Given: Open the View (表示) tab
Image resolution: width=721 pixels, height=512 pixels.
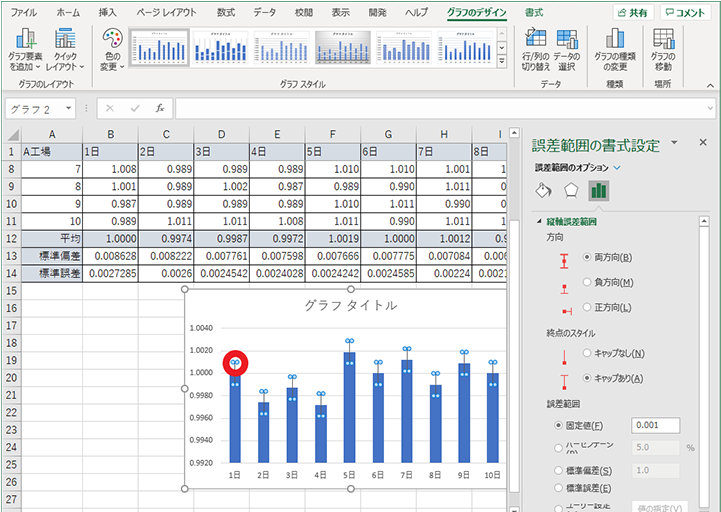Looking at the screenshot, I should pyautogui.click(x=341, y=12).
